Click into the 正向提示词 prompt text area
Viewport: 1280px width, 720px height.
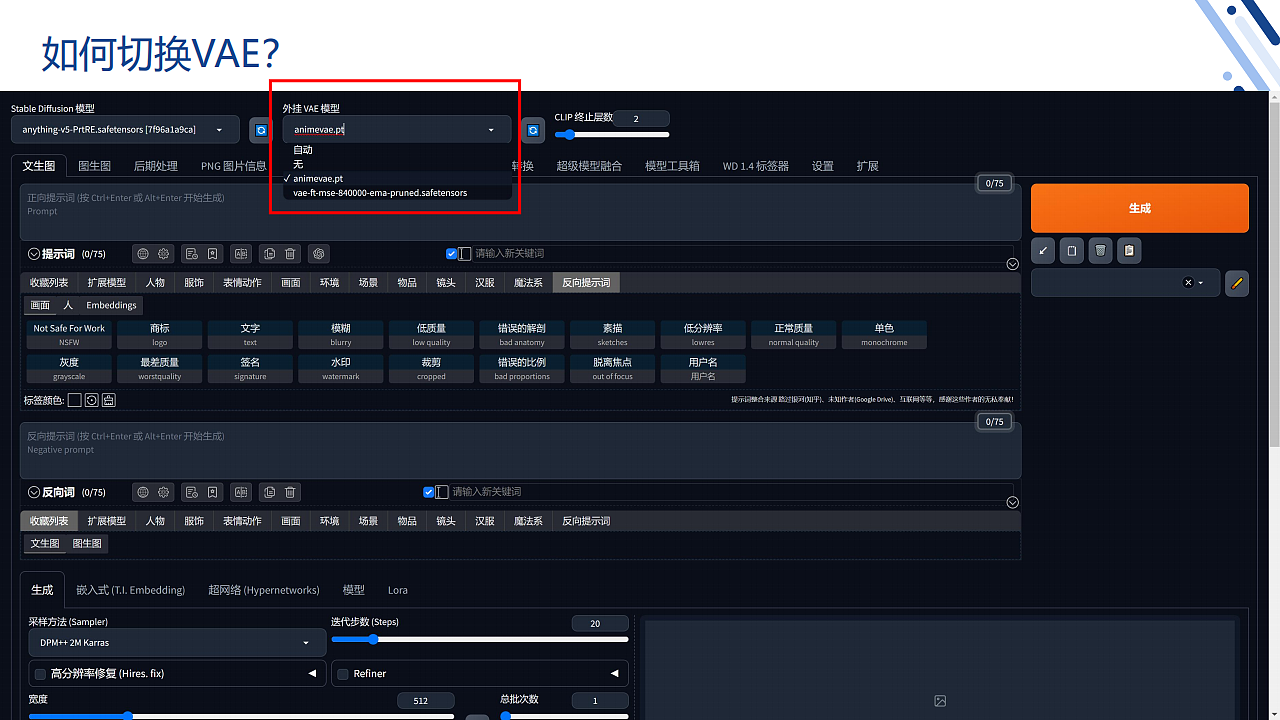[x=520, y=212]
